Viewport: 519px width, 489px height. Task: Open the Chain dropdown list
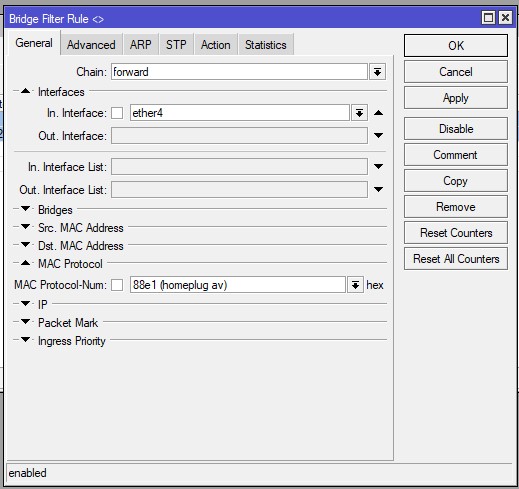click(x=377, y=72)
